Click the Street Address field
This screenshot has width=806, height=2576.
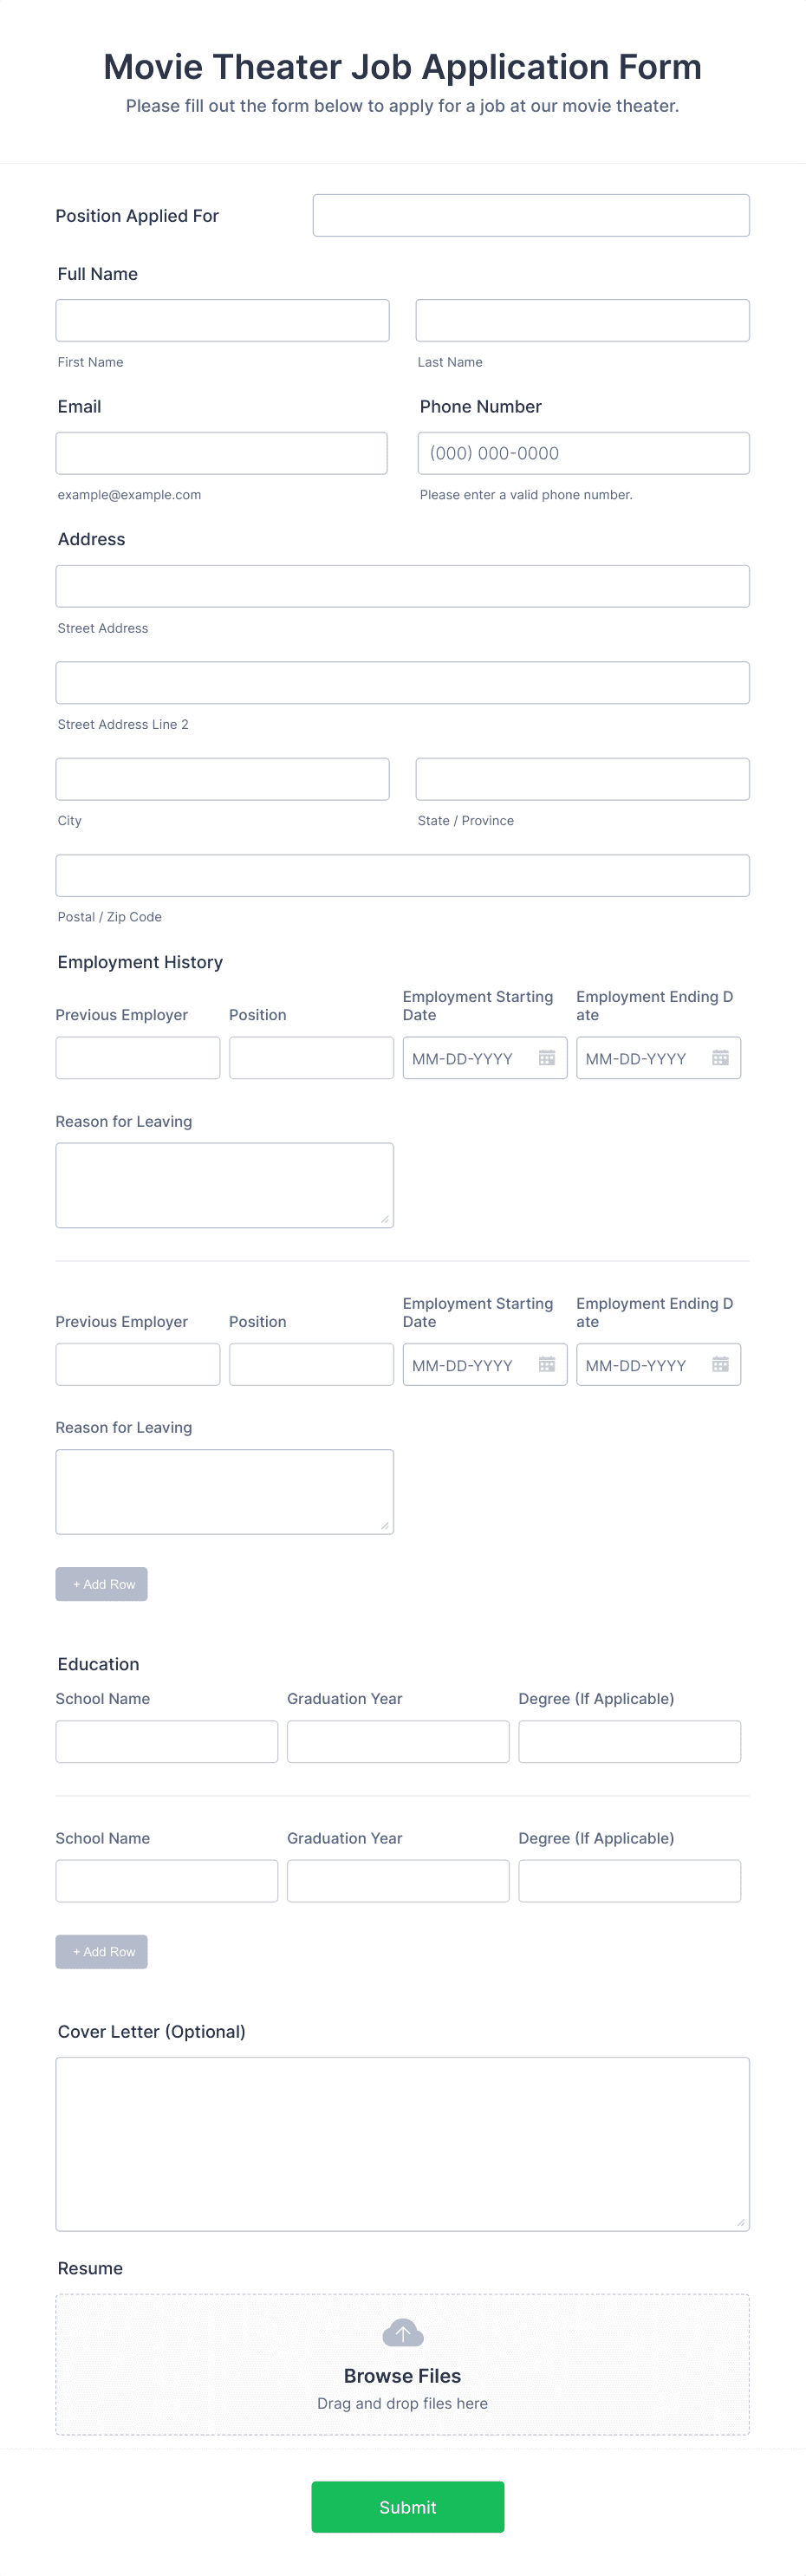[402, 585]
